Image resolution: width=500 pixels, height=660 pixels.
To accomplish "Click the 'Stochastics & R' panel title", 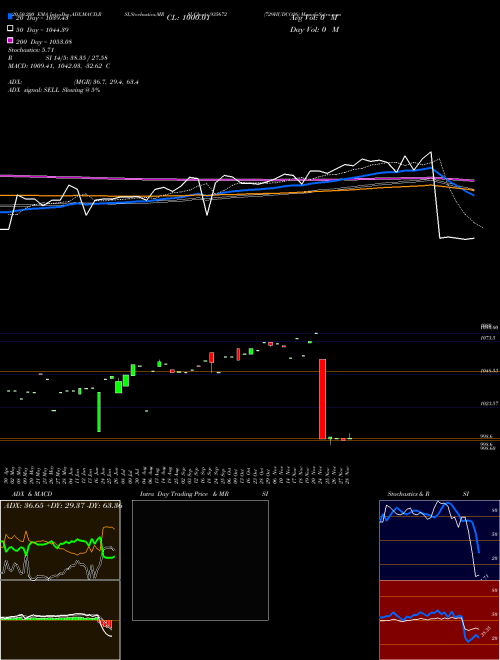I will (x=408, y=494).
